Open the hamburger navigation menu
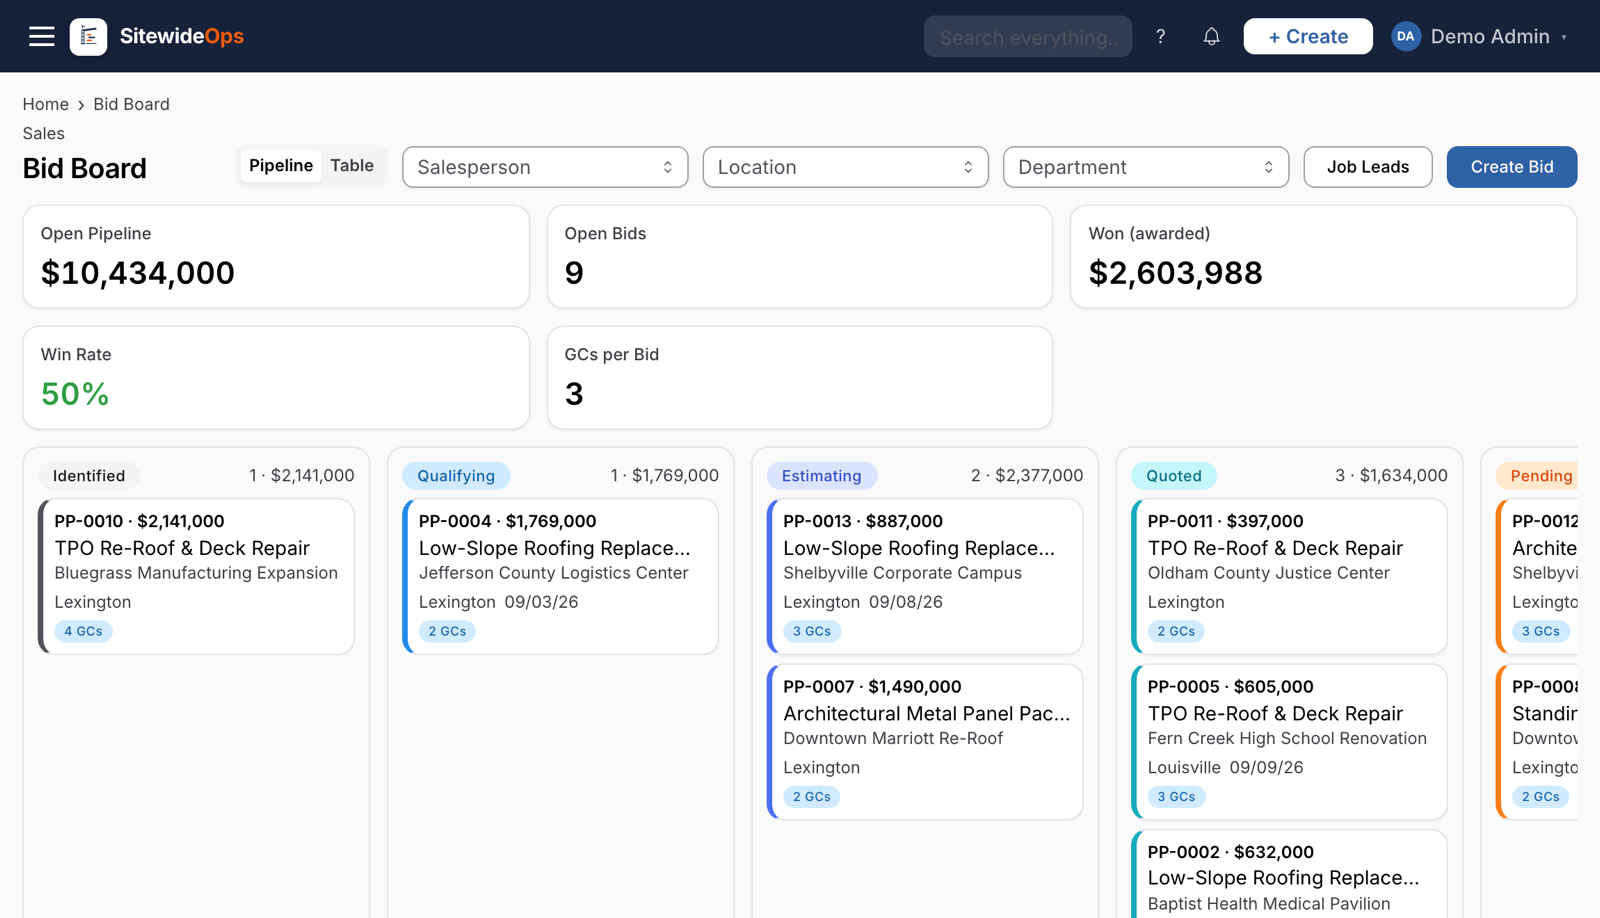This screenshot has height=918, width=1600. tap(41, 36)
